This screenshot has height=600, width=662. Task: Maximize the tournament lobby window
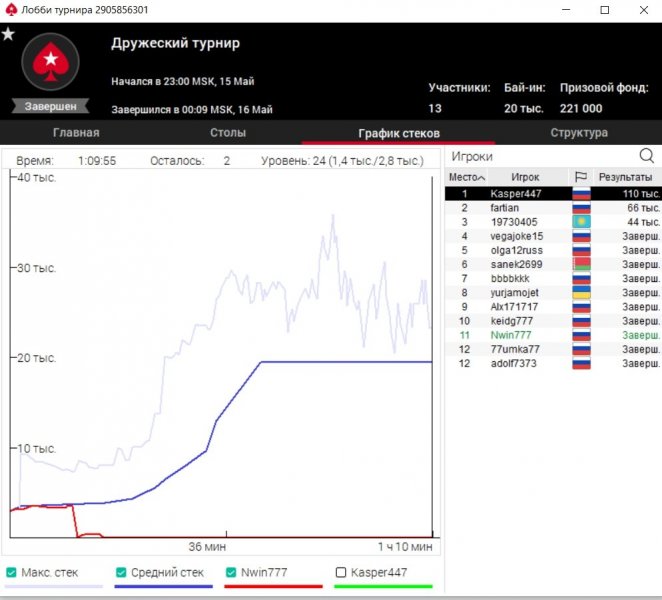click(x=604, y=10)
